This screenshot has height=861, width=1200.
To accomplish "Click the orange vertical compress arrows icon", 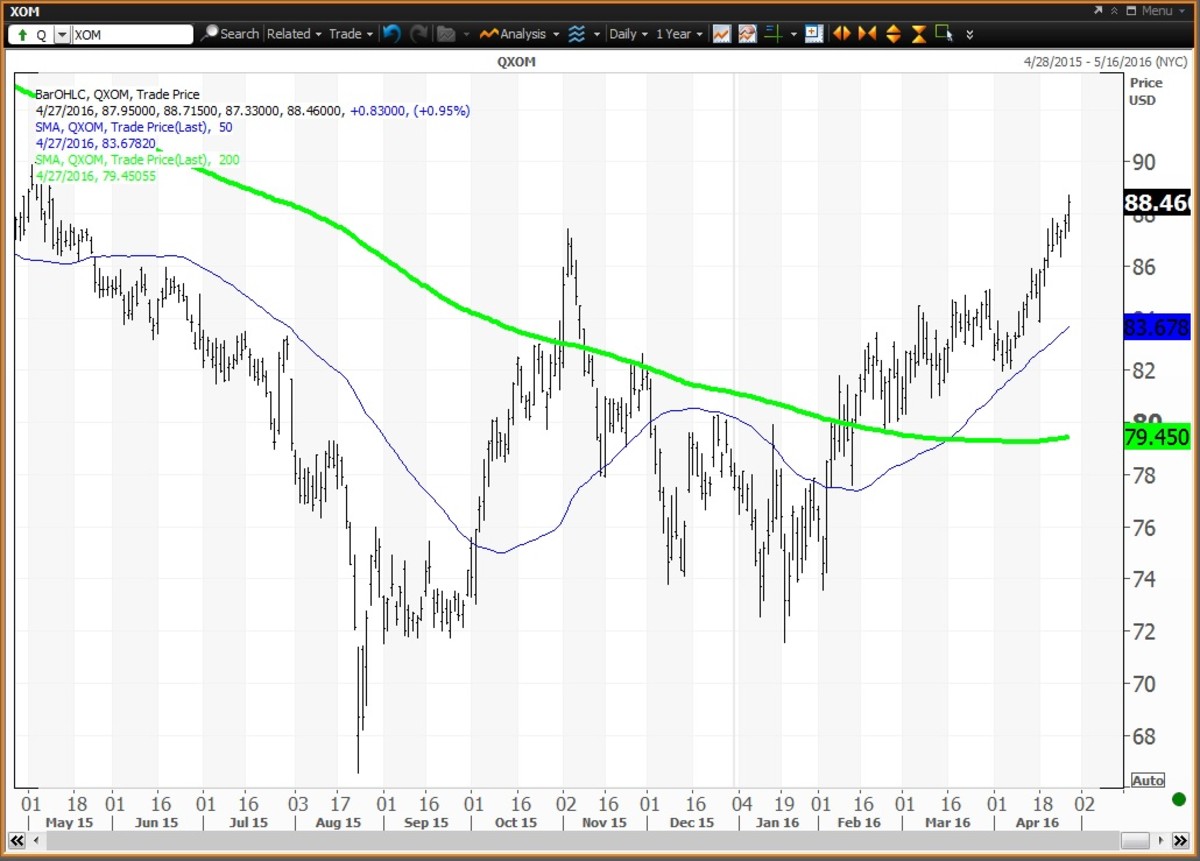I will (x=919, y=34).
